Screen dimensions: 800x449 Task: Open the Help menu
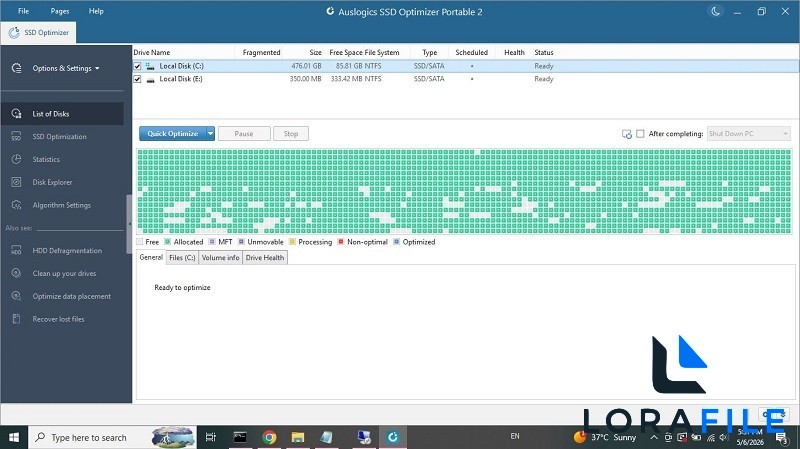(96, 11)
